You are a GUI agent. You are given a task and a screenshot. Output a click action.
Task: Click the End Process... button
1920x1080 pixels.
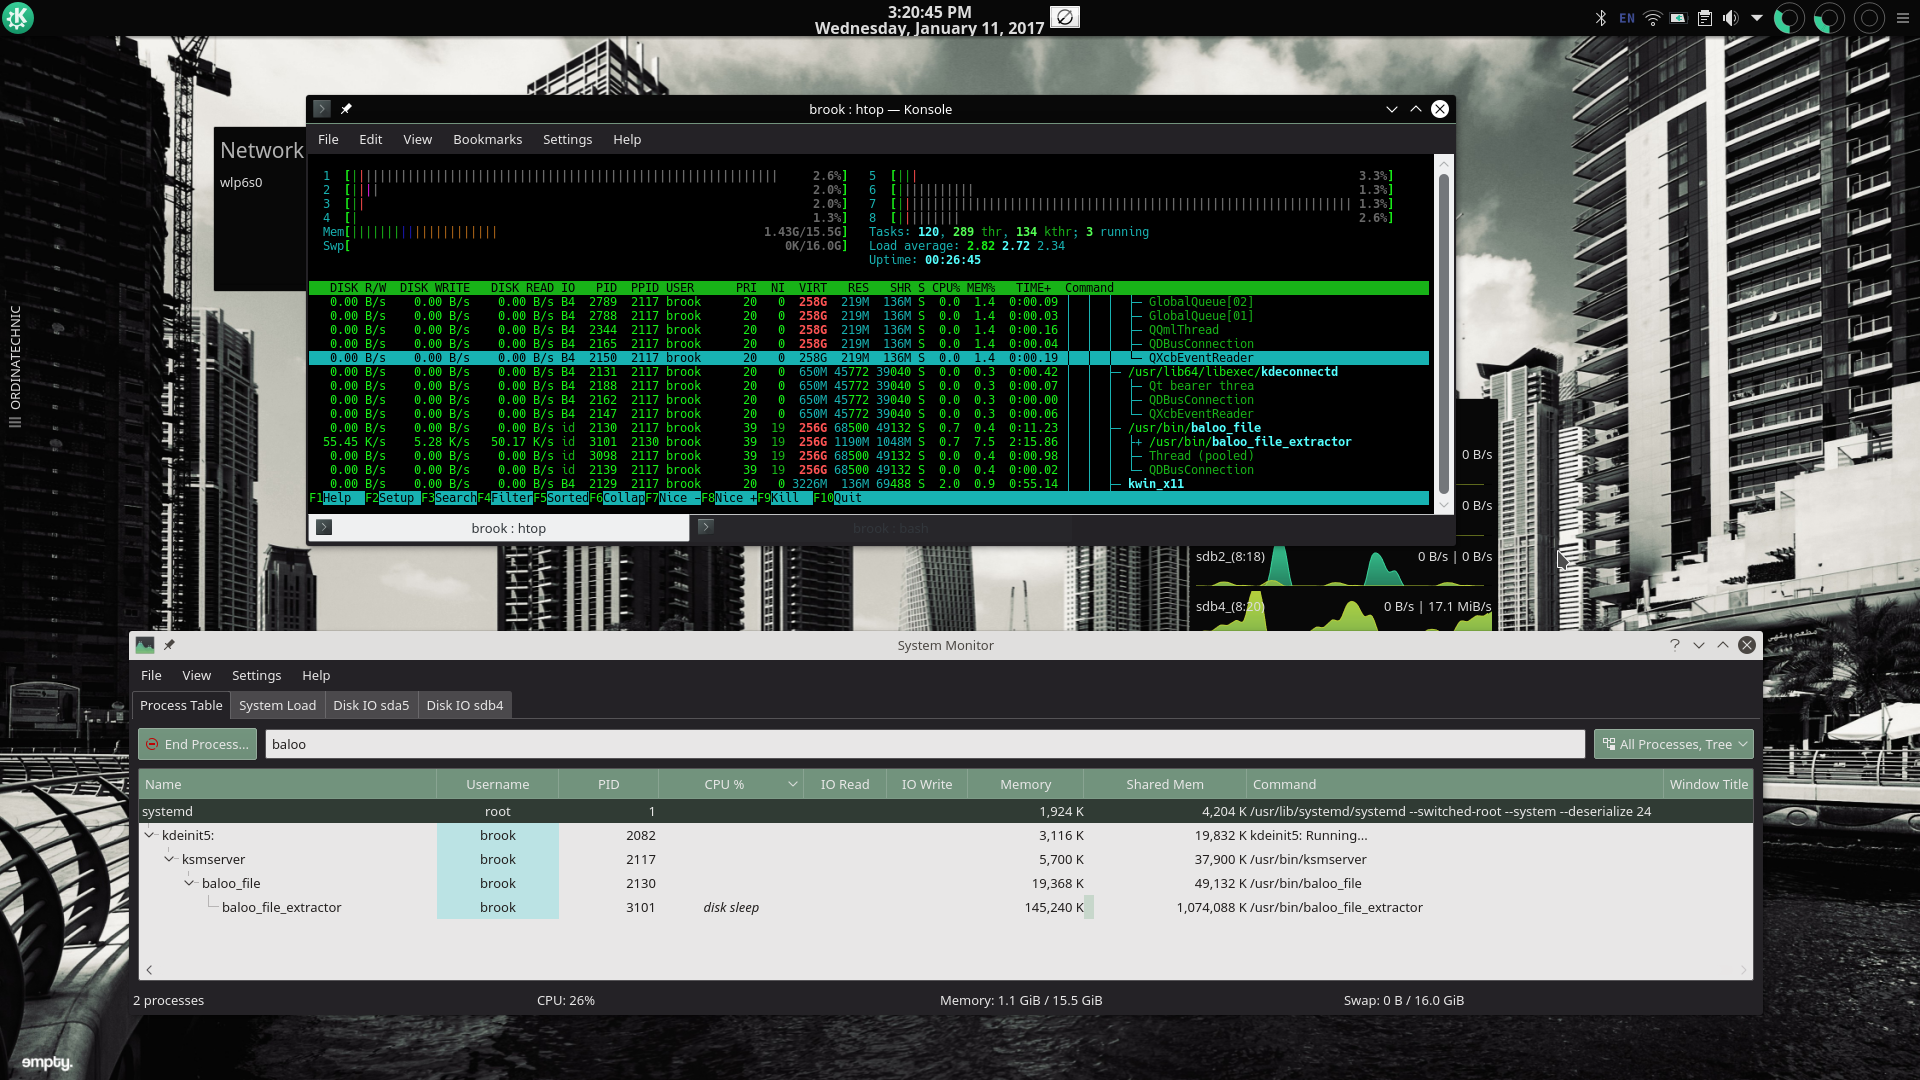coord(198,744)
